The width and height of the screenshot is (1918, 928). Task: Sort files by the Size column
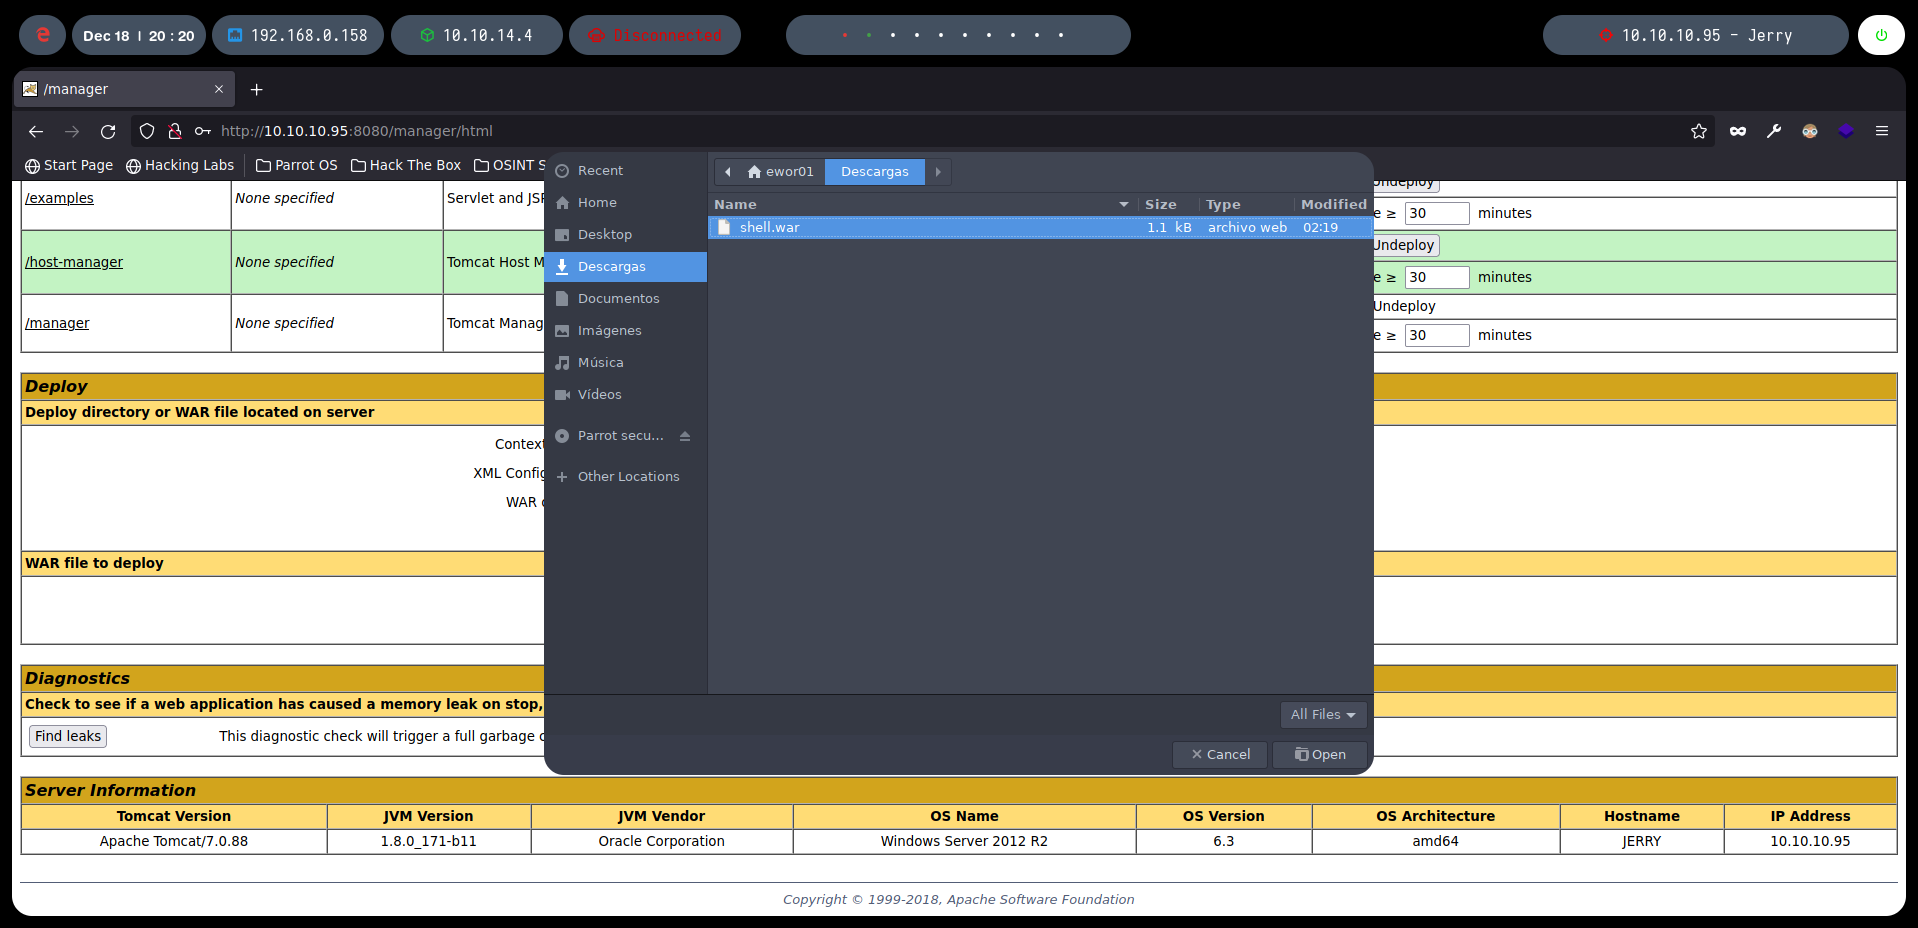1168,204
